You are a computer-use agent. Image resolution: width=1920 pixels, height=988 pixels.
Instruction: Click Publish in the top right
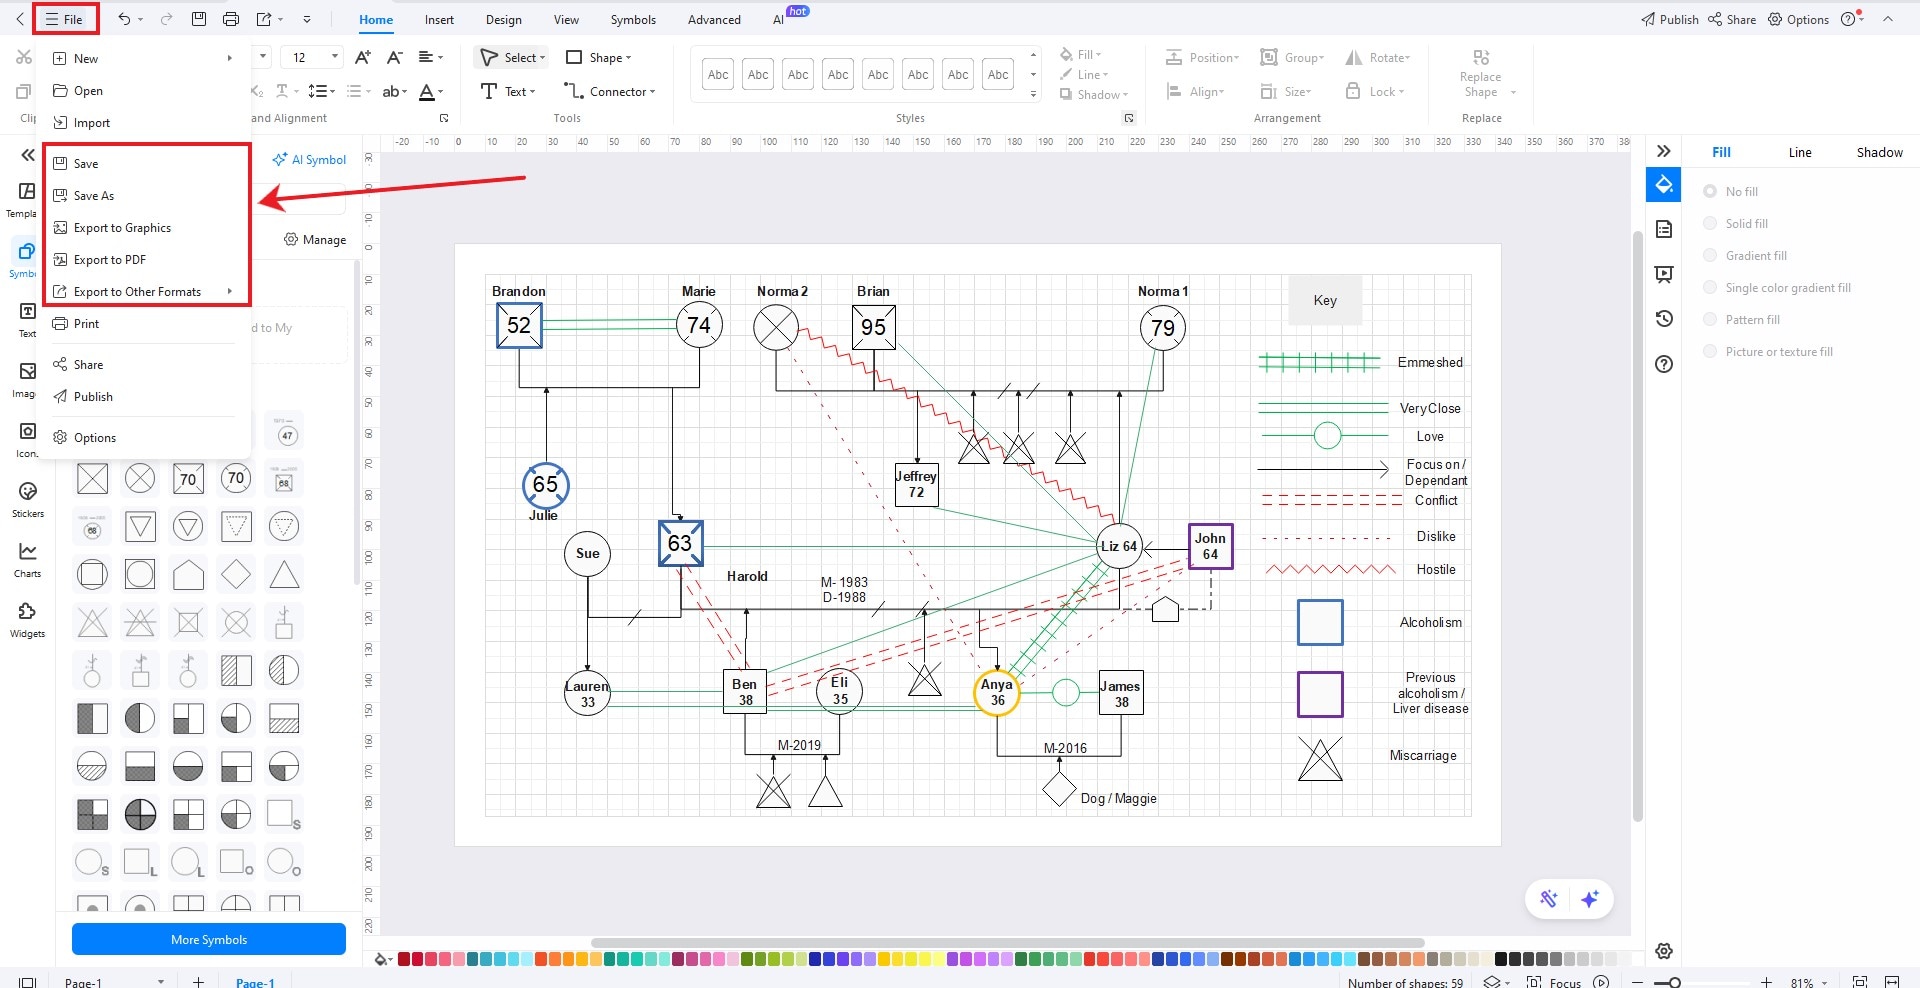point(1669,19)
